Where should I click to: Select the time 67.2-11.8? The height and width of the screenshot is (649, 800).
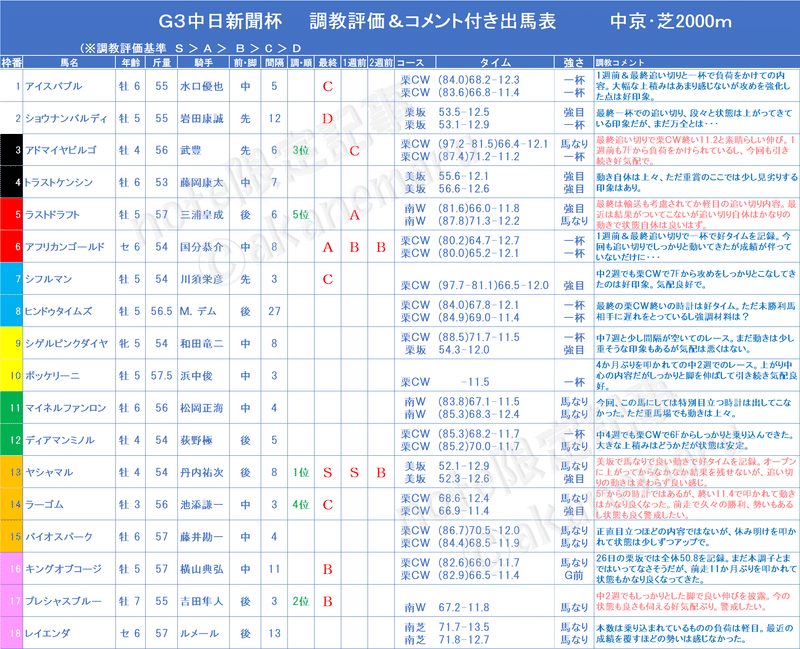(x=464, y=607)
